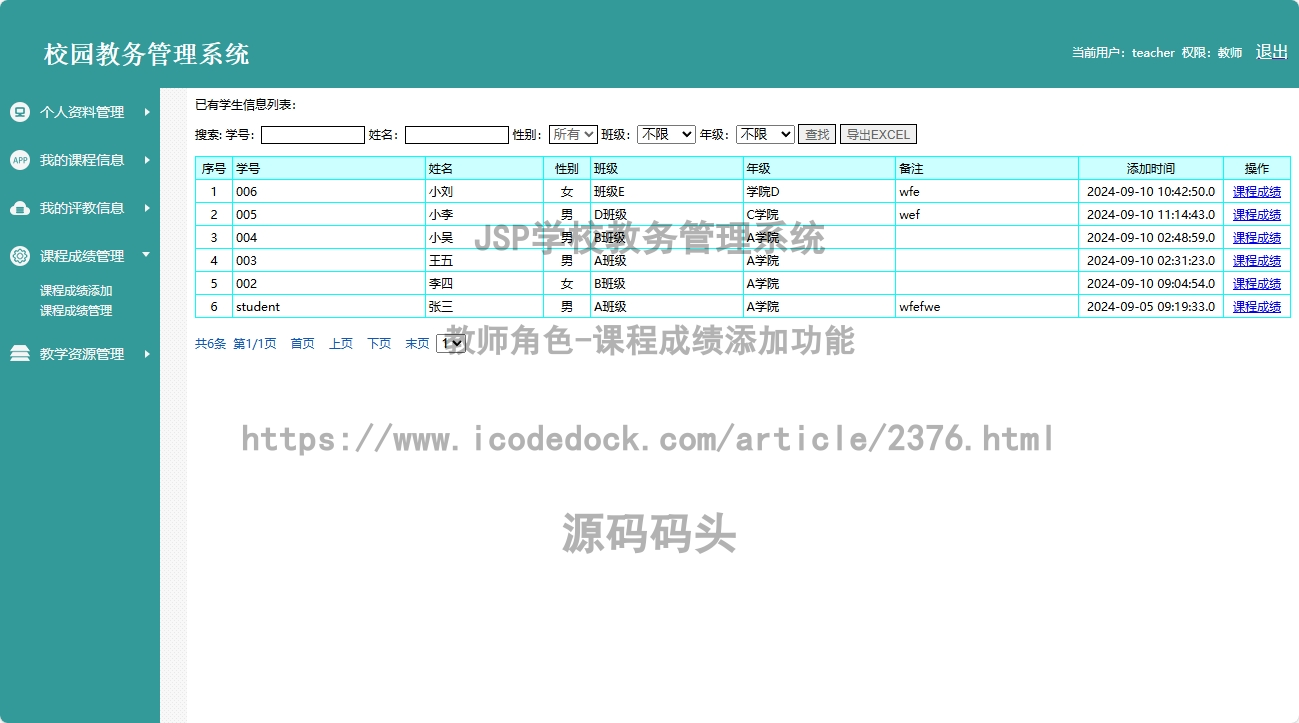The width and height of the screenshot is (1299, 723).
Task: Open the page number dropdown
Action: [x=451, y=343]
